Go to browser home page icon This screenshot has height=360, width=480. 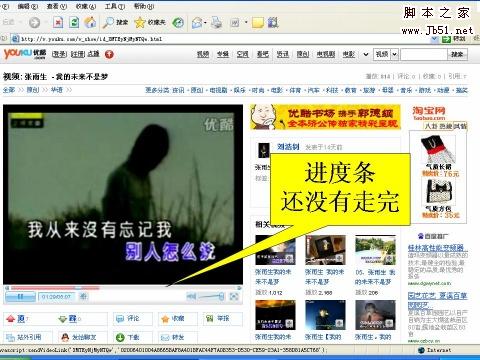point(90,23)
